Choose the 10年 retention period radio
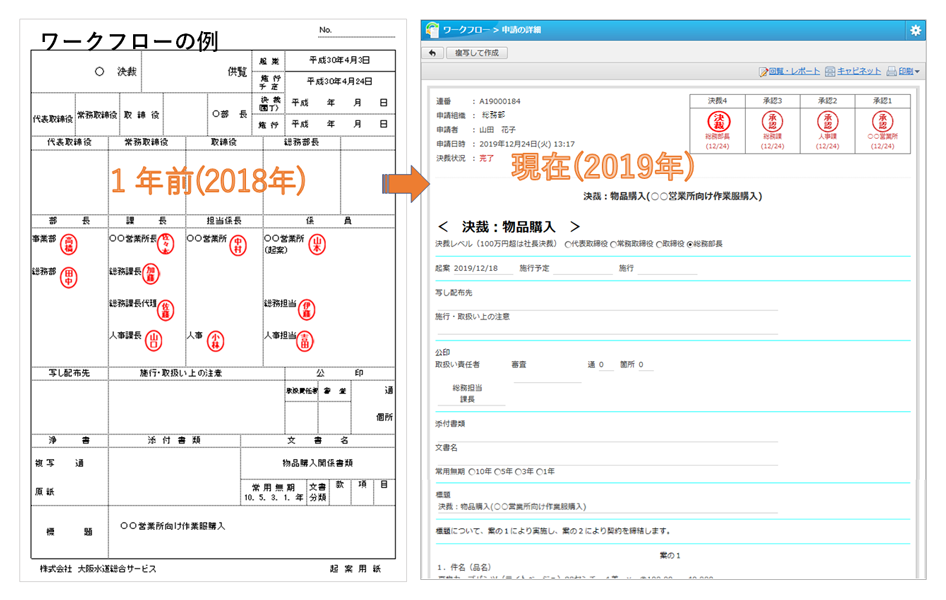 coord(472,472)
